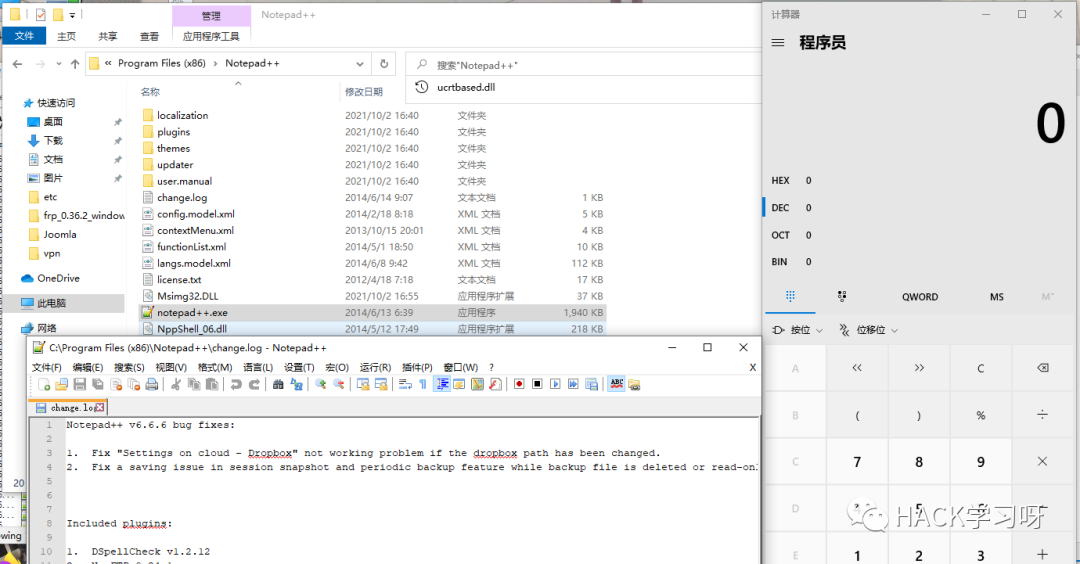Open Find using the binoculars icon
This screenshot has width=1080, height=564.
(x=278, y=384)
